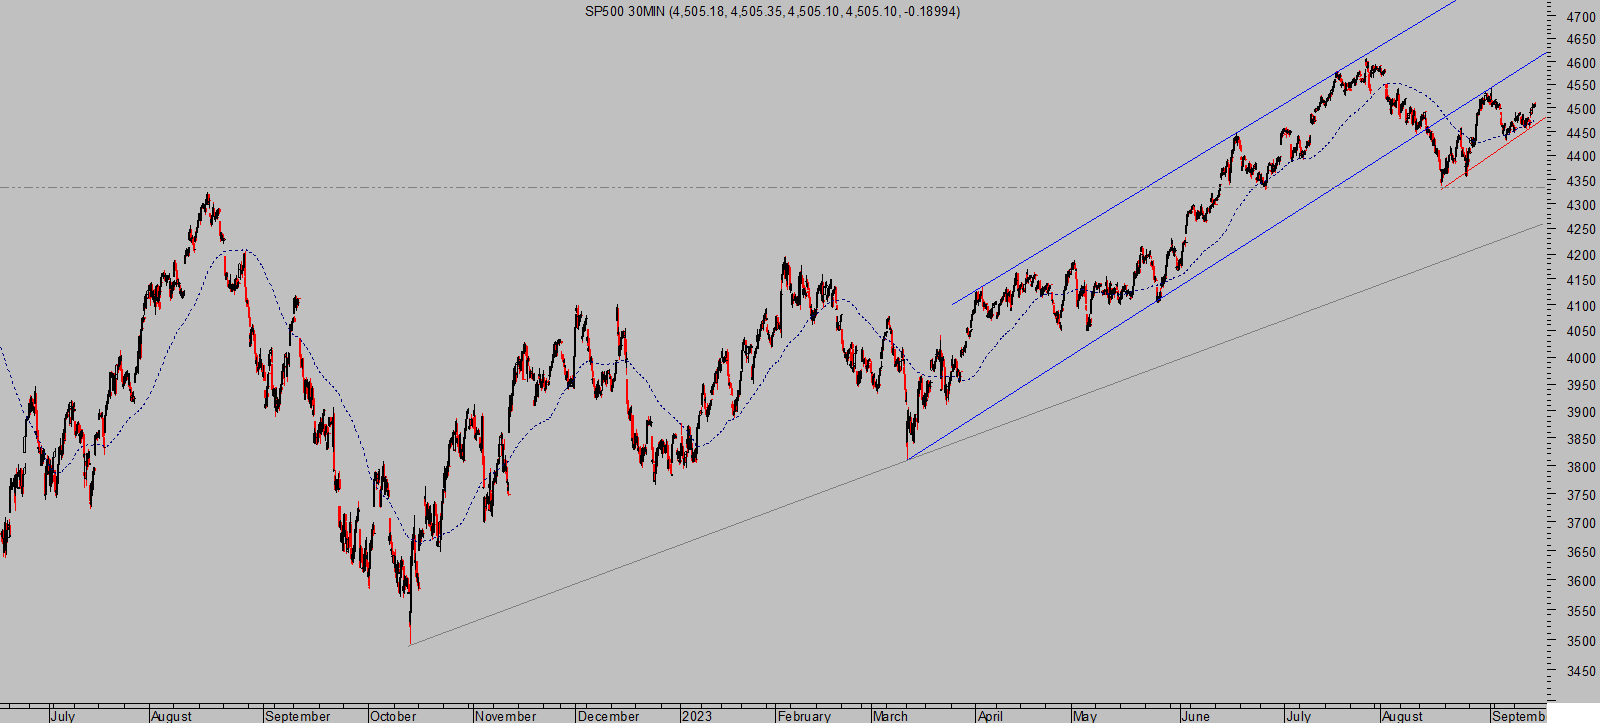The height and width of the screenshot is (723, 1600).
Task: Select the November time axis label
Action: pyautogui.click(x=506, y=716)
